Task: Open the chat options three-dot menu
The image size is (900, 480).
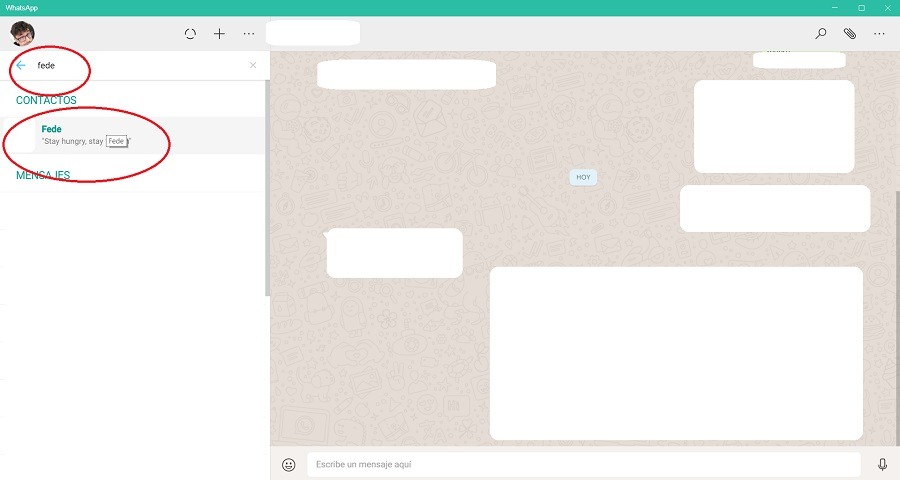Action: (x=879, y=34)
